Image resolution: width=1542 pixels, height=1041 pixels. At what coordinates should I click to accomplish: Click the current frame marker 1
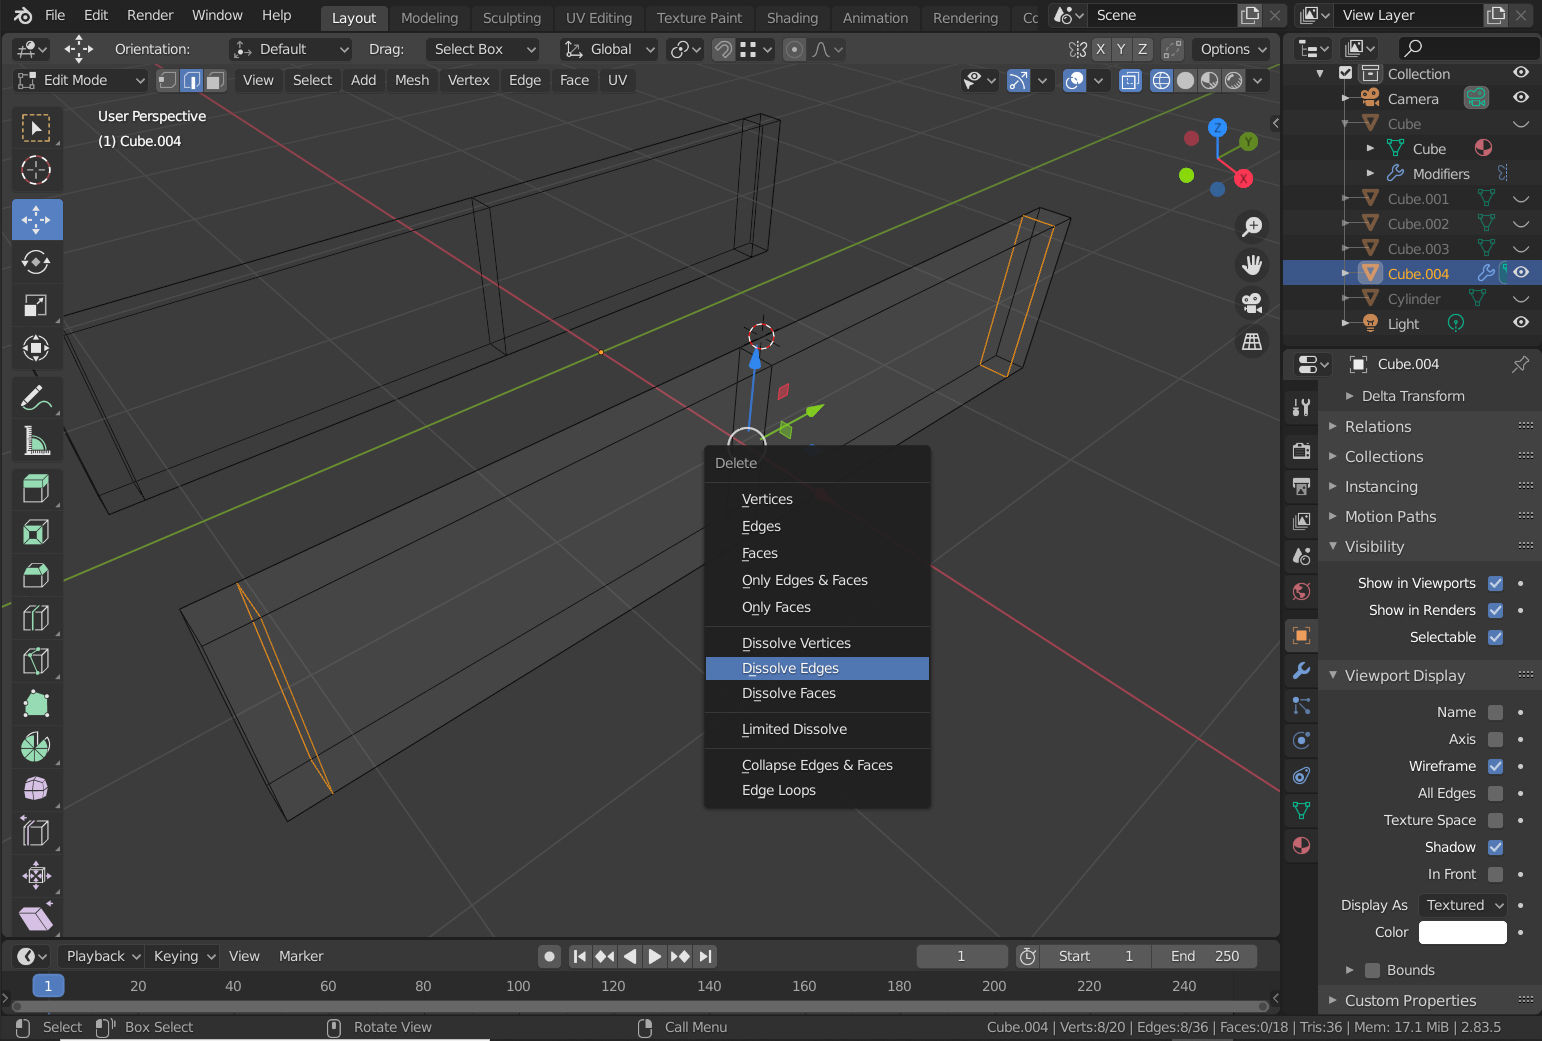coord(48,986)
